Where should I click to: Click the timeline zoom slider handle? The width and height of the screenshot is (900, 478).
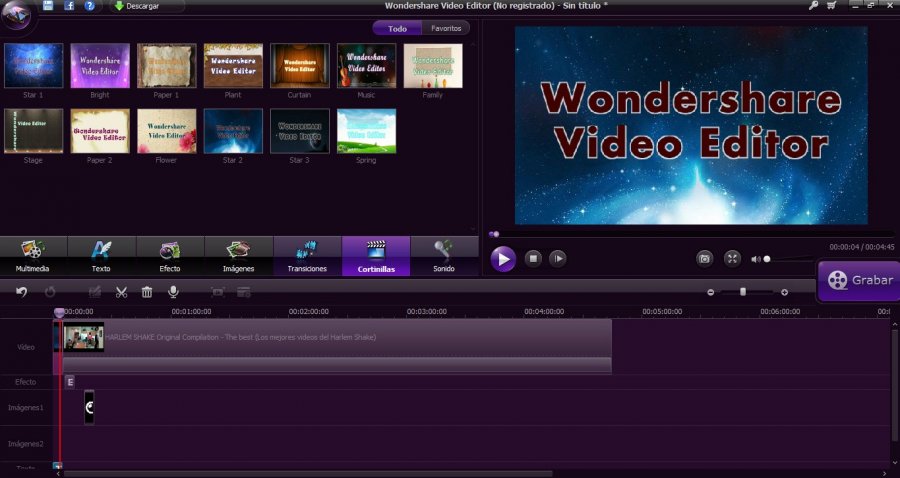point(743,292)
